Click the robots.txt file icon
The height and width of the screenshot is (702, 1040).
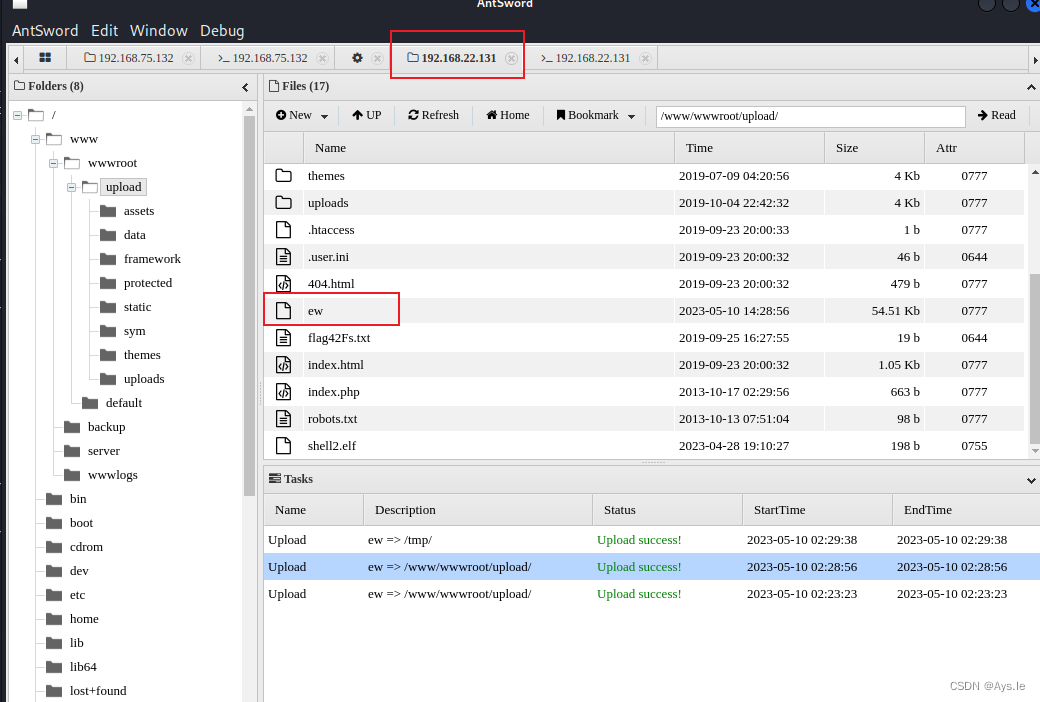pos(283,419)
